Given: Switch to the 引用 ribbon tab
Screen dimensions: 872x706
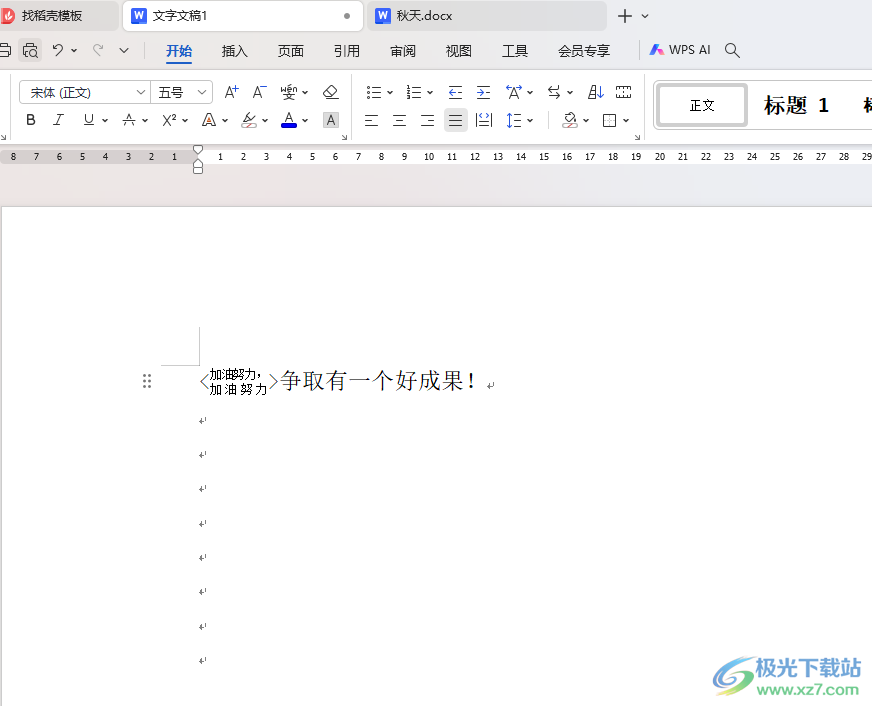Looking at the screenshot, I should point(347,51).
